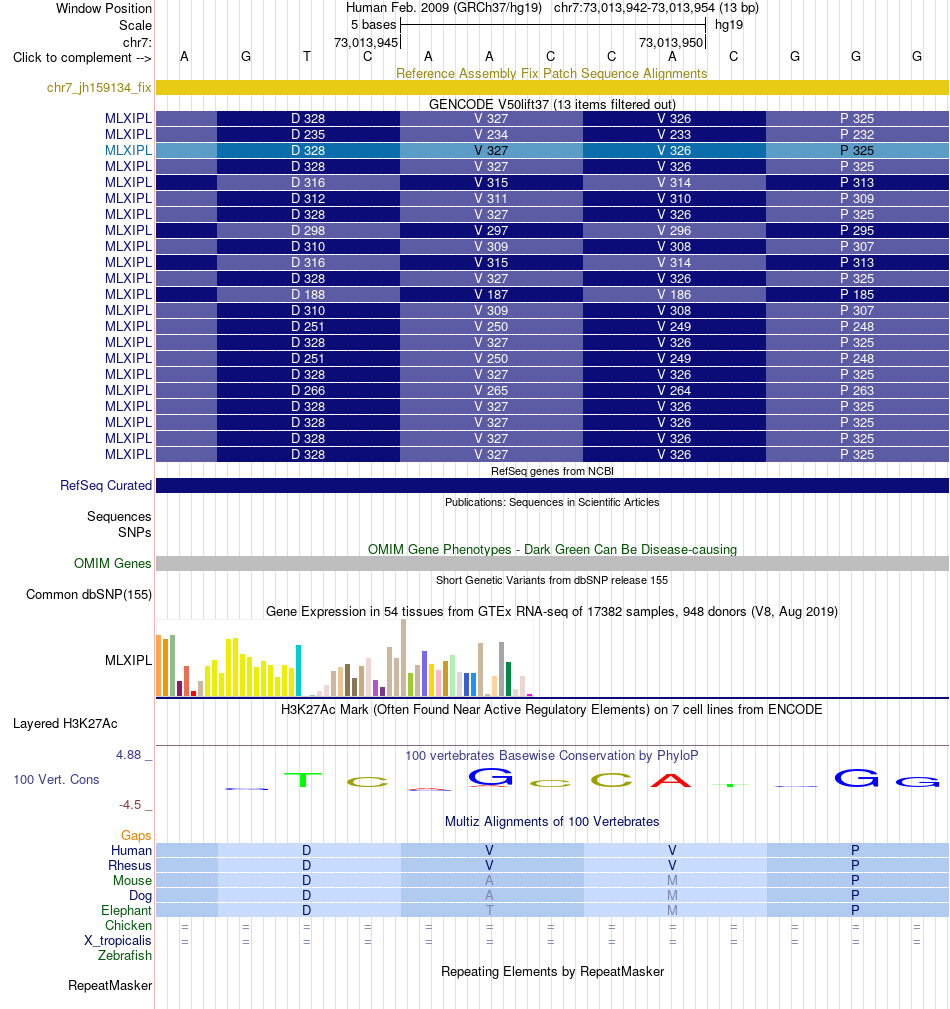Image resolution: width=950 pixels, height=1009 pixels.
Task: Open 'Reference Assembly Fix Patch Sequence Alignments' title
Action: (x=552, y=73)
